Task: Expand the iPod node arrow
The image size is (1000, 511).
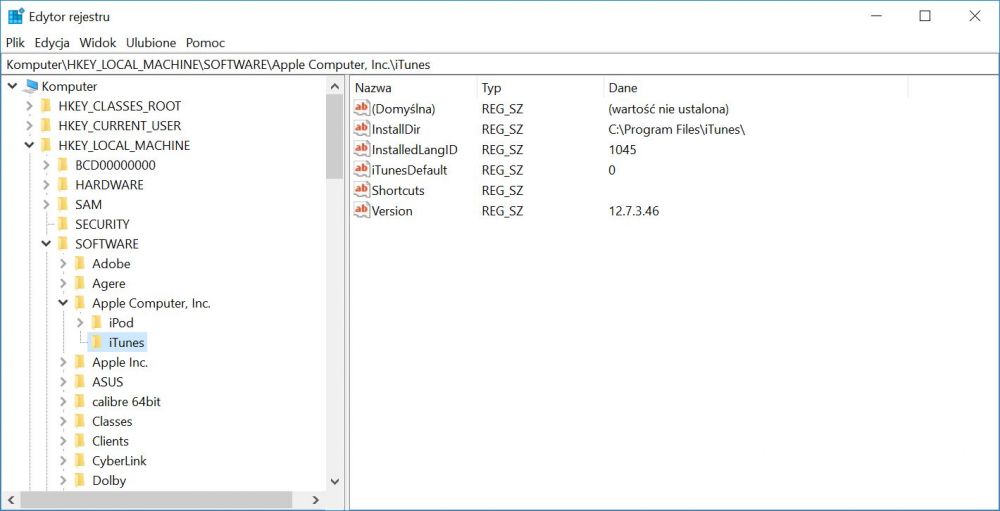Action: pyautogui.click(x=80, y=323)
